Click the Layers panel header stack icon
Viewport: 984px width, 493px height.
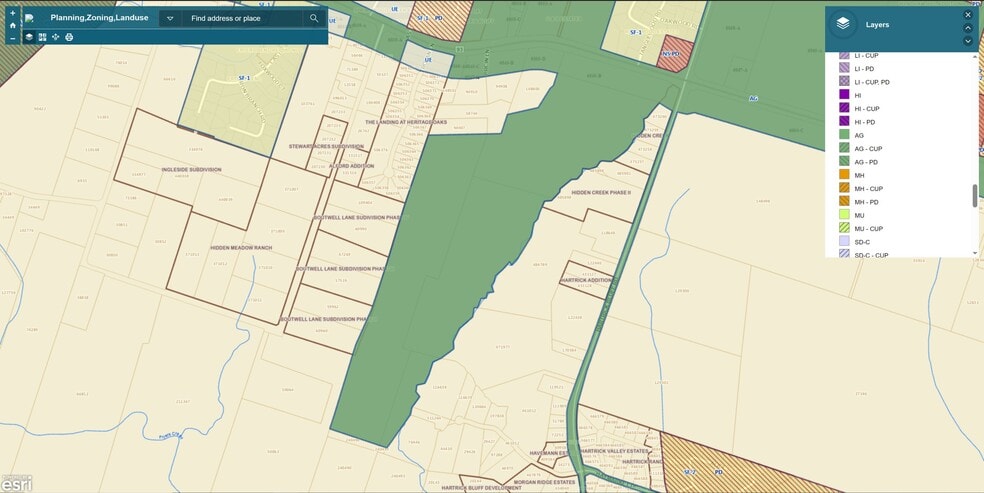844,24
